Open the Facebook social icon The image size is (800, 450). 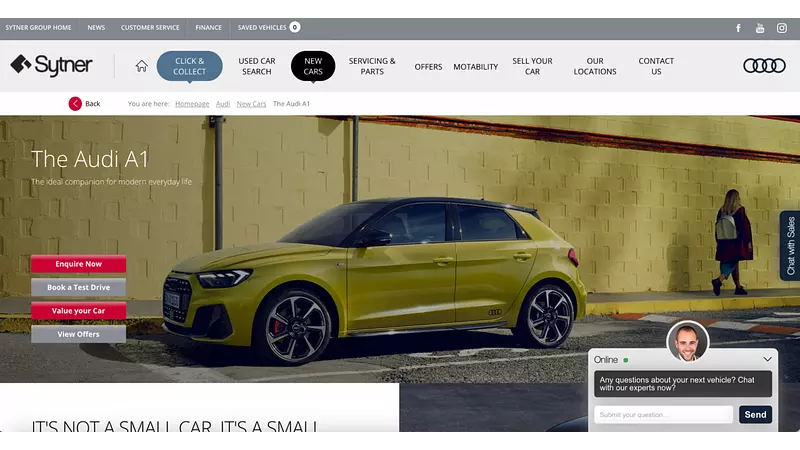tap(738, 28)
